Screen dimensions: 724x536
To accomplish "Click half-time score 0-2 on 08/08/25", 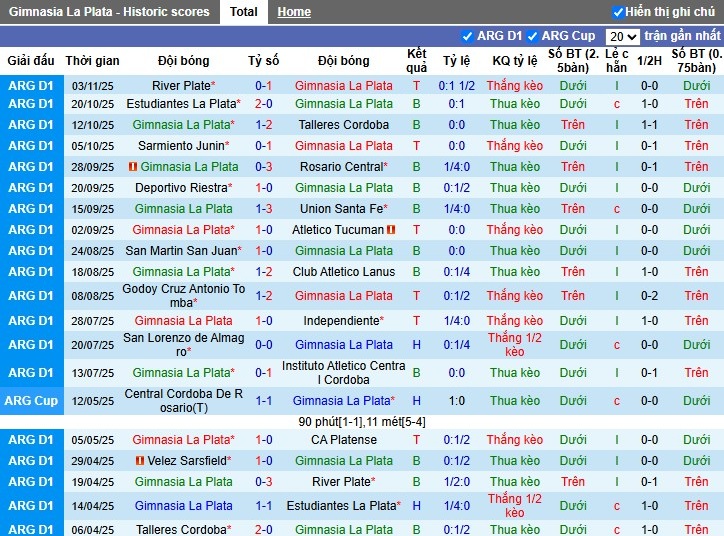I will [649, 295].
